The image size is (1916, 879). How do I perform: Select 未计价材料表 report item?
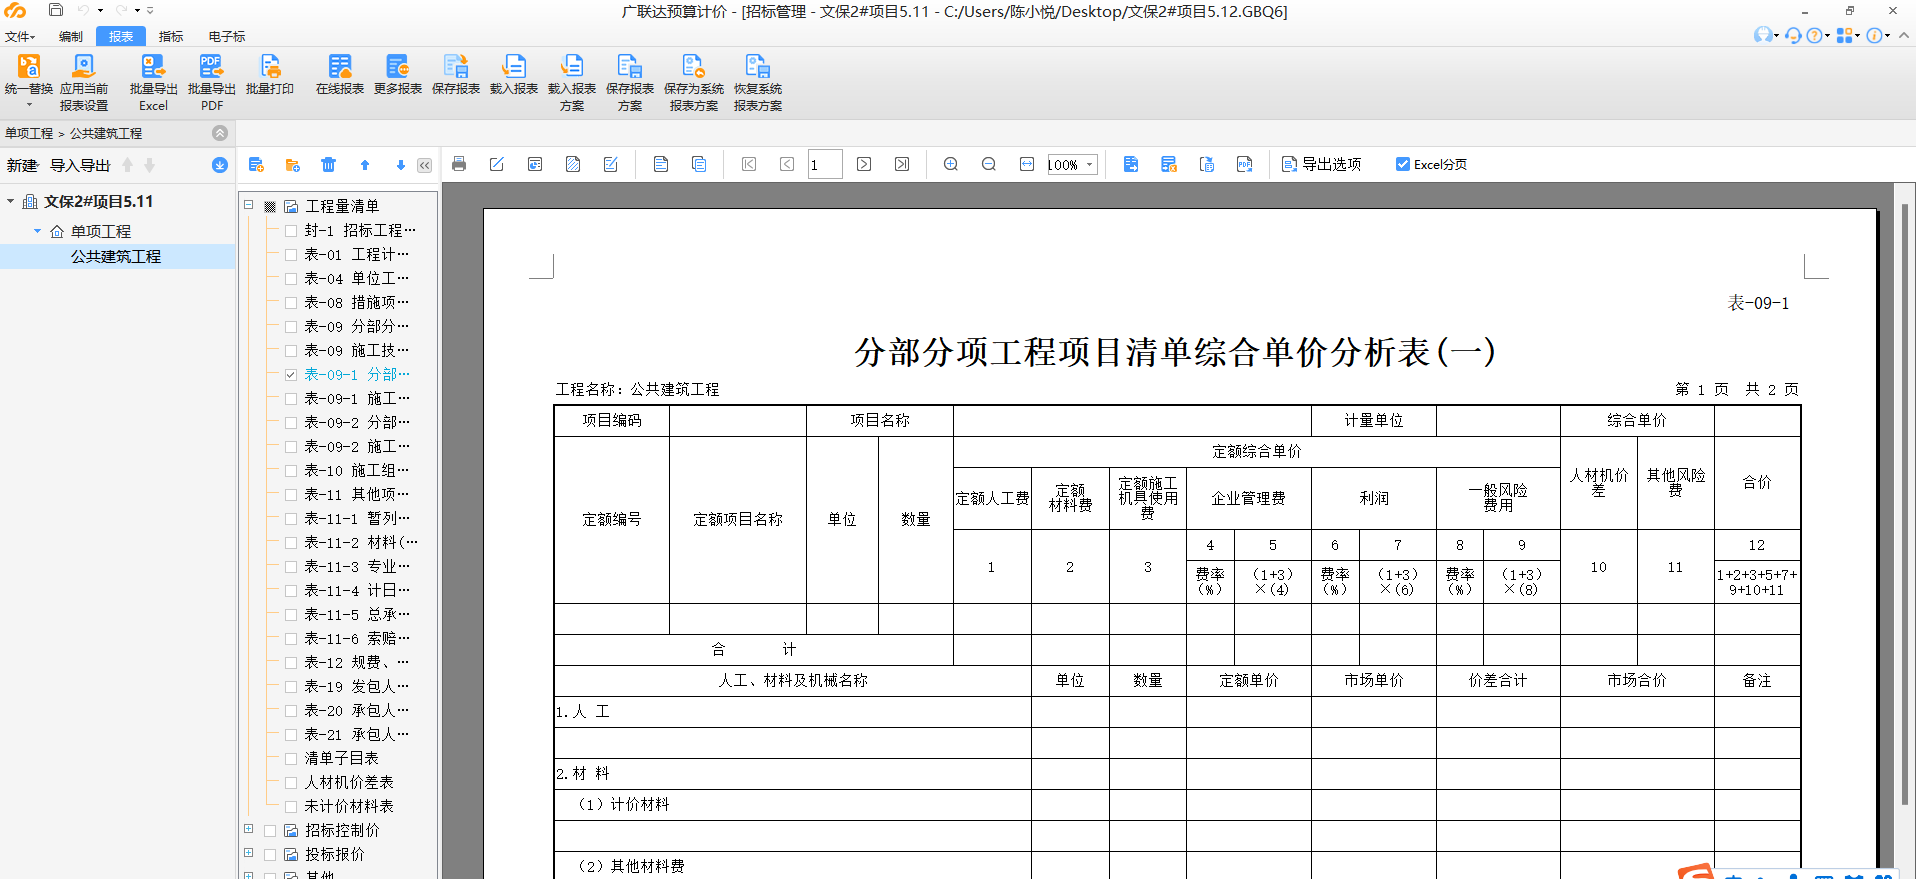[x=349, y=806]
